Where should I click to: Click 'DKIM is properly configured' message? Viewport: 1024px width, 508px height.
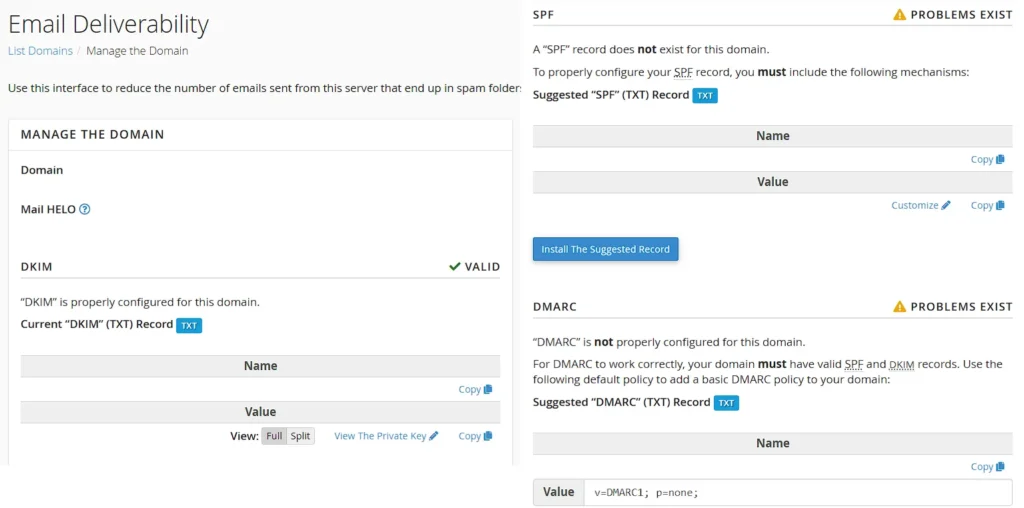(140, 303)
